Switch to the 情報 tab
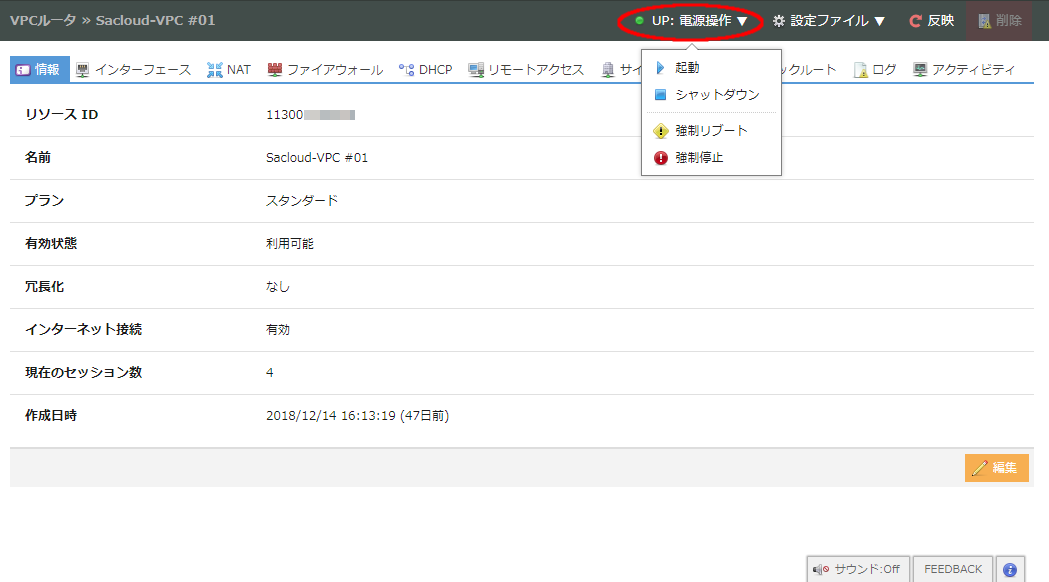This screenshot has height=582, width=1049. (x=37, y=69)
